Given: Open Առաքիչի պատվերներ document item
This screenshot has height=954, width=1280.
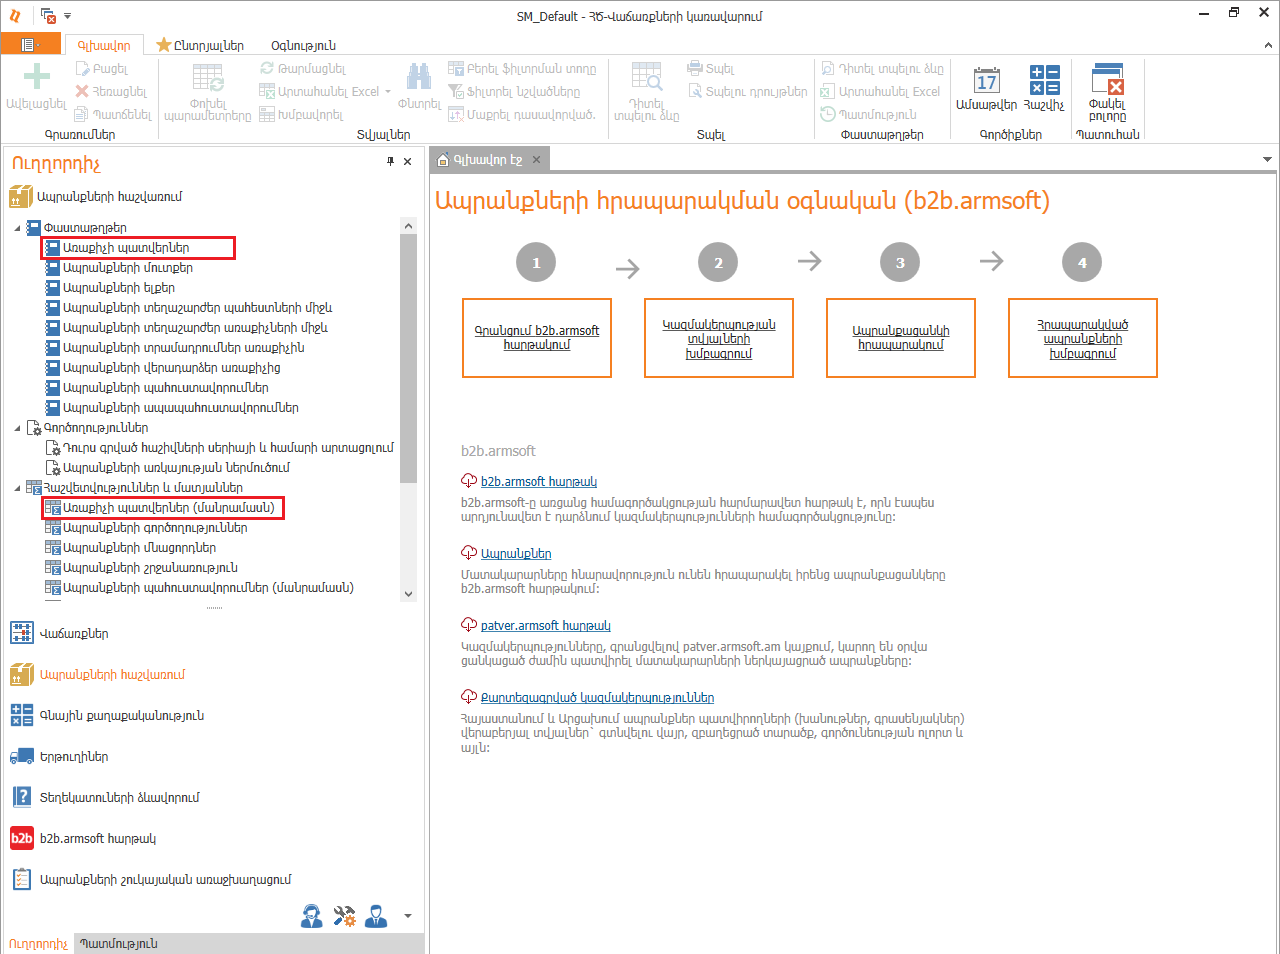Looking at the screenshot, I should tap(126, 248).
